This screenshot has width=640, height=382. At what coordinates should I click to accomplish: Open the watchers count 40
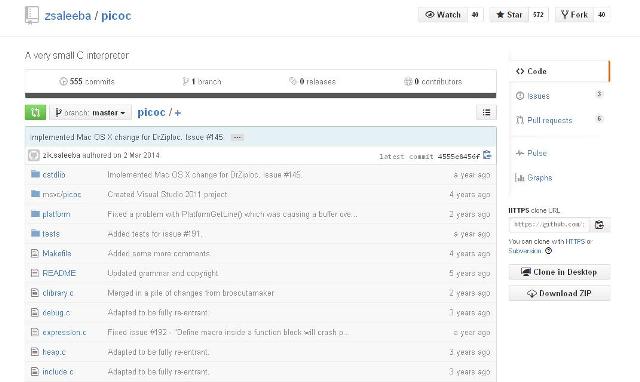pos(475,15)
